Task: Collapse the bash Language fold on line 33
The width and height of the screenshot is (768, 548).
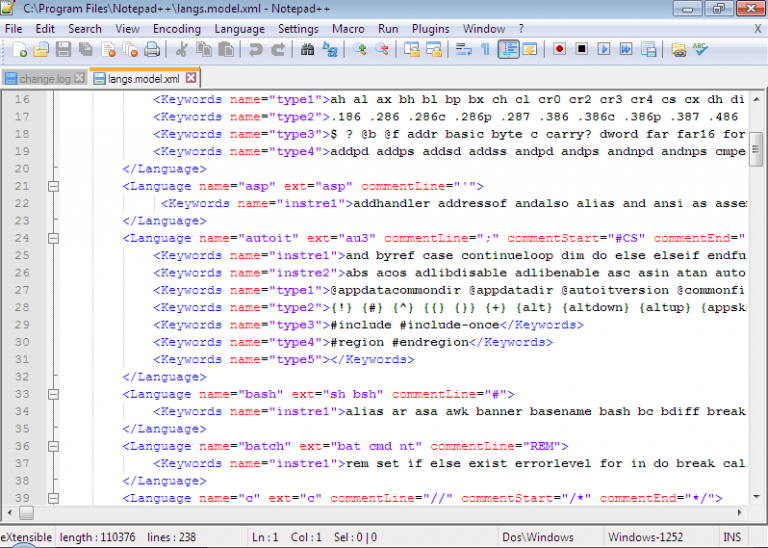Action: point(53,394)
